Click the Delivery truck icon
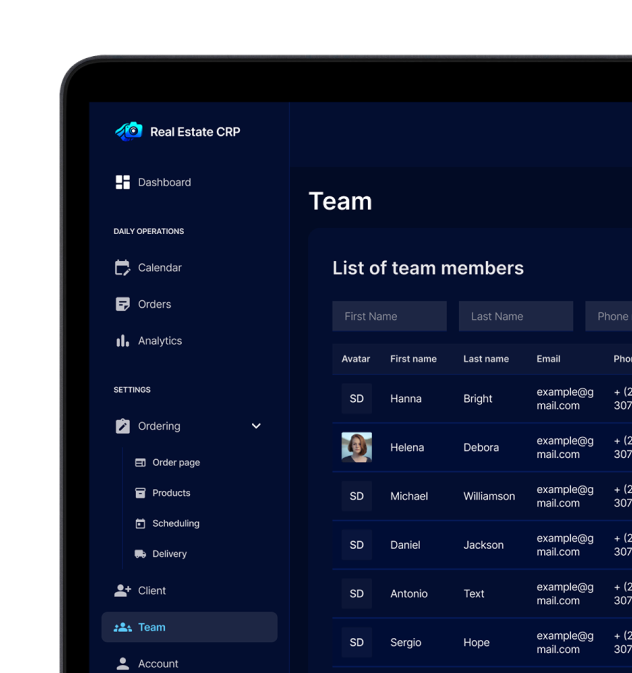The width and height of the screenshot is (632, 673). [x=140, y=554]
